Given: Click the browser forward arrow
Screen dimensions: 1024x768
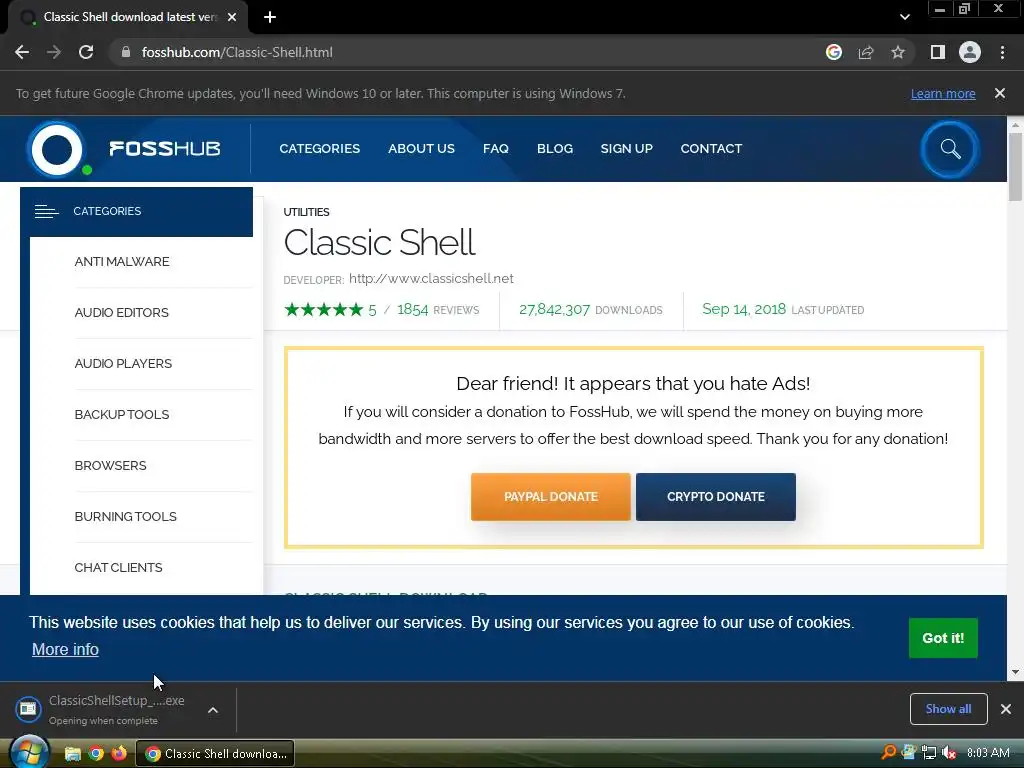Looking at the screenshot, I should pyautogui.click(x=54, y=52).
